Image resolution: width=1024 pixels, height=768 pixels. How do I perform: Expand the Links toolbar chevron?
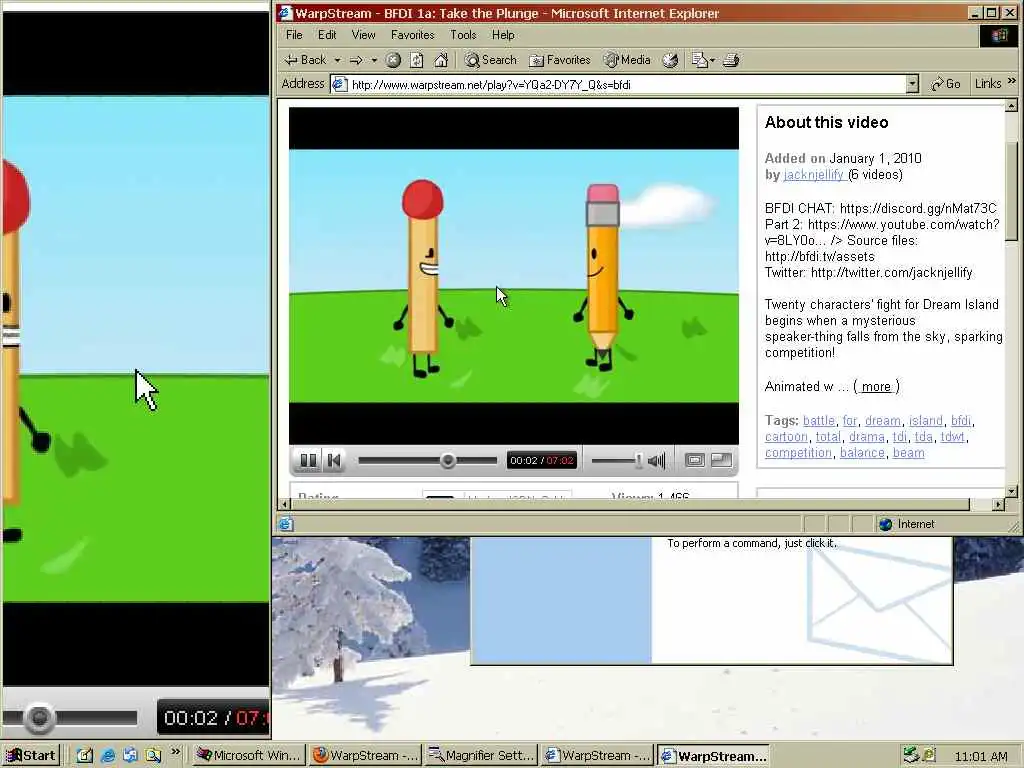coord(1012,82)
